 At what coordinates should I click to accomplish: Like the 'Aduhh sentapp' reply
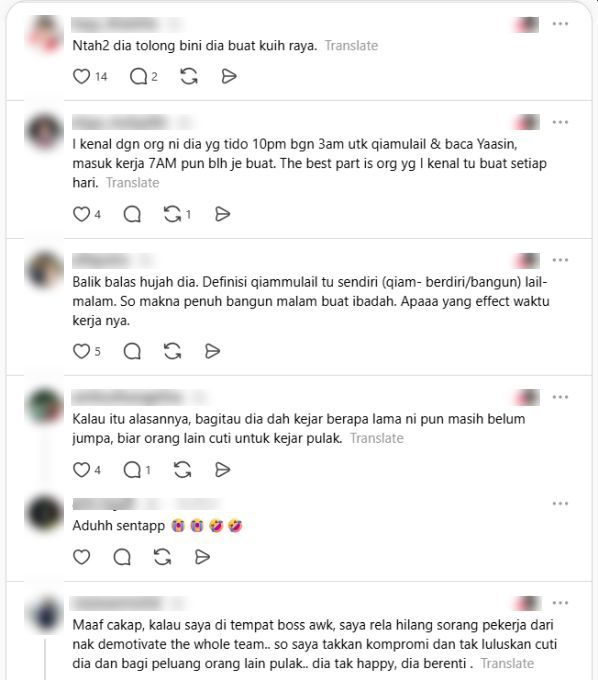pyautogui.click(x=81, y=557)
